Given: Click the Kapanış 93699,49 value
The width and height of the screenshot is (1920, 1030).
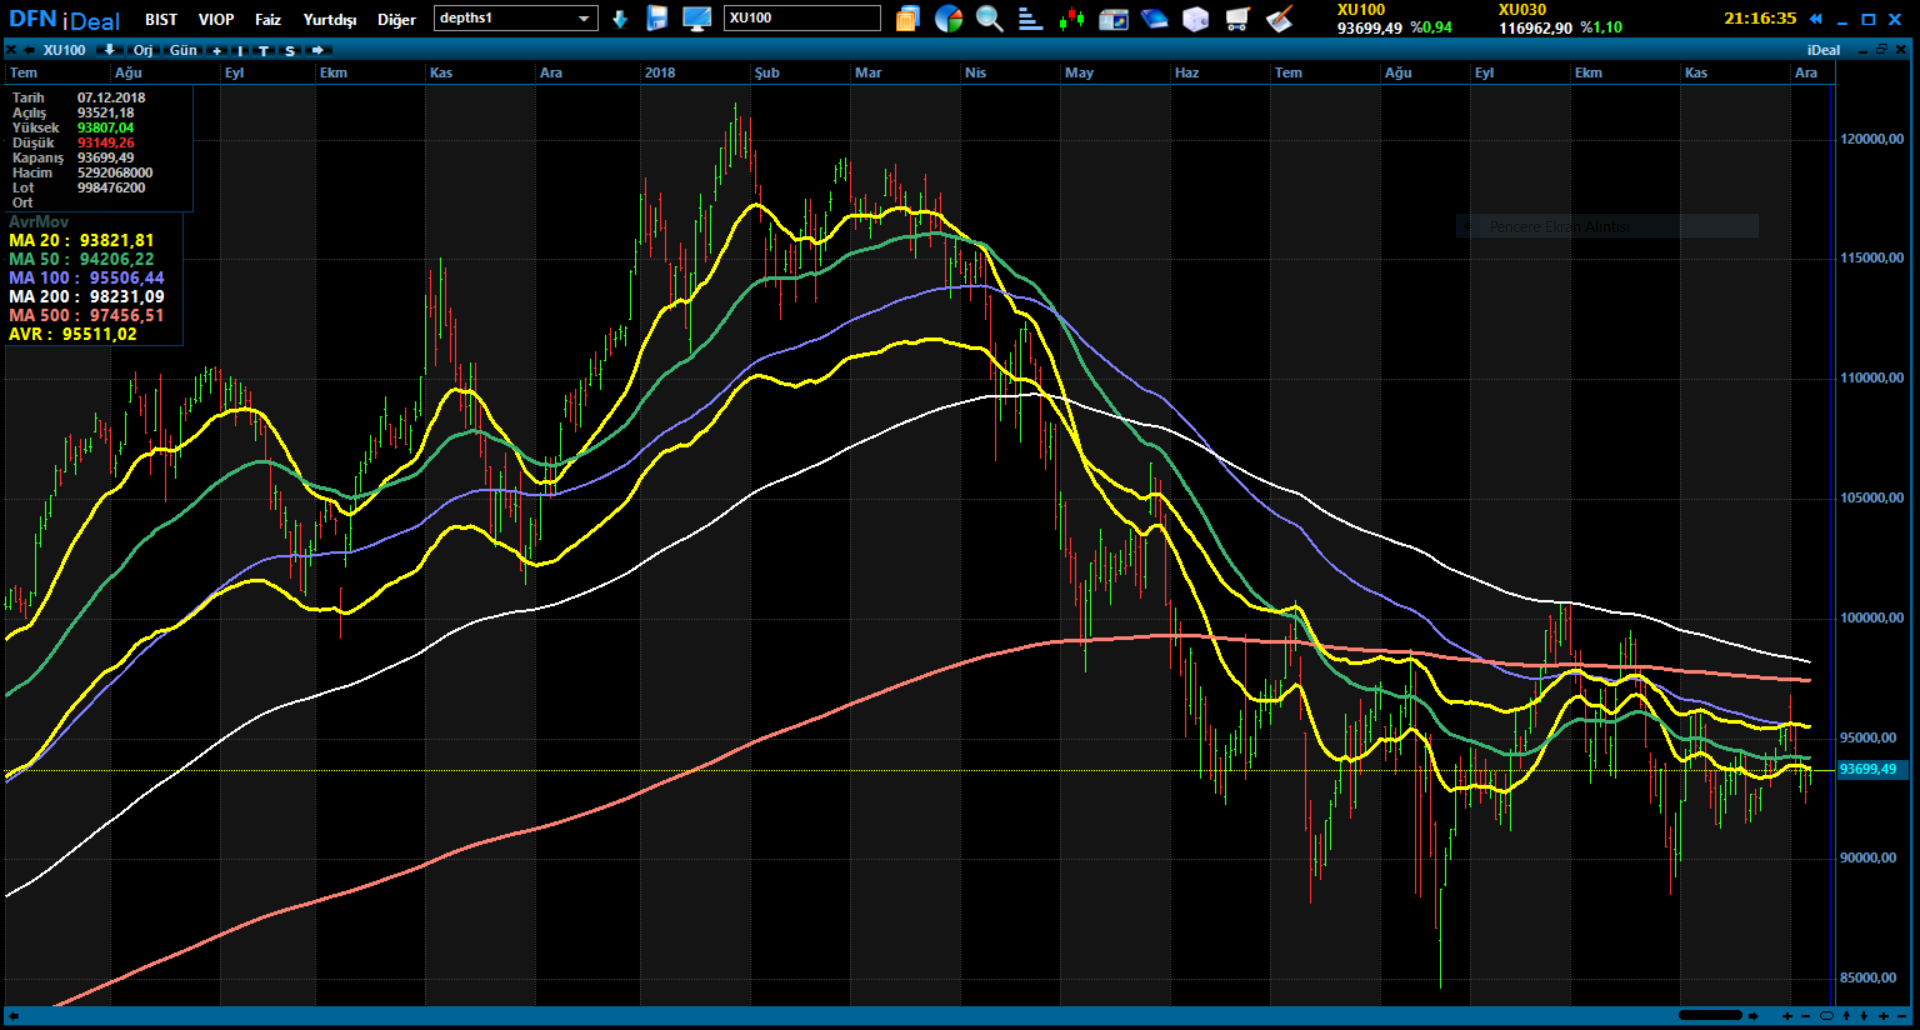Looking at the screenshot, I should point(105,157).
